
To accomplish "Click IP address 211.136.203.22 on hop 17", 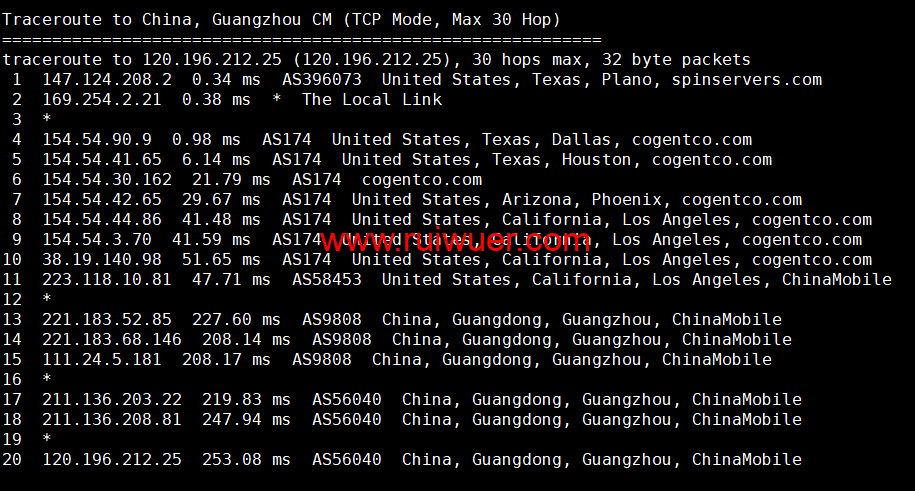I will pyautogui.click(x=111, y=400).
